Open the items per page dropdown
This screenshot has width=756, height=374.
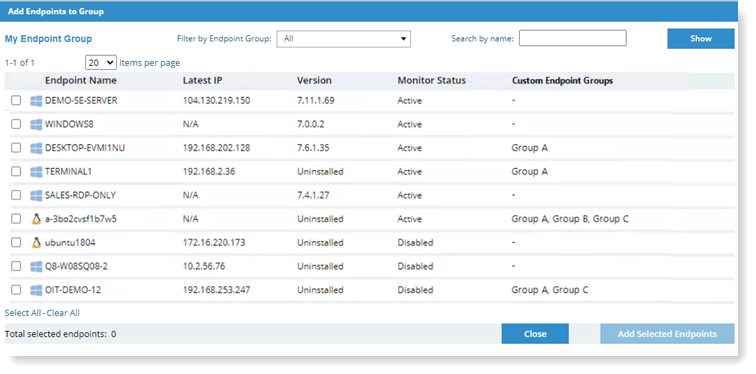[101, 63]
